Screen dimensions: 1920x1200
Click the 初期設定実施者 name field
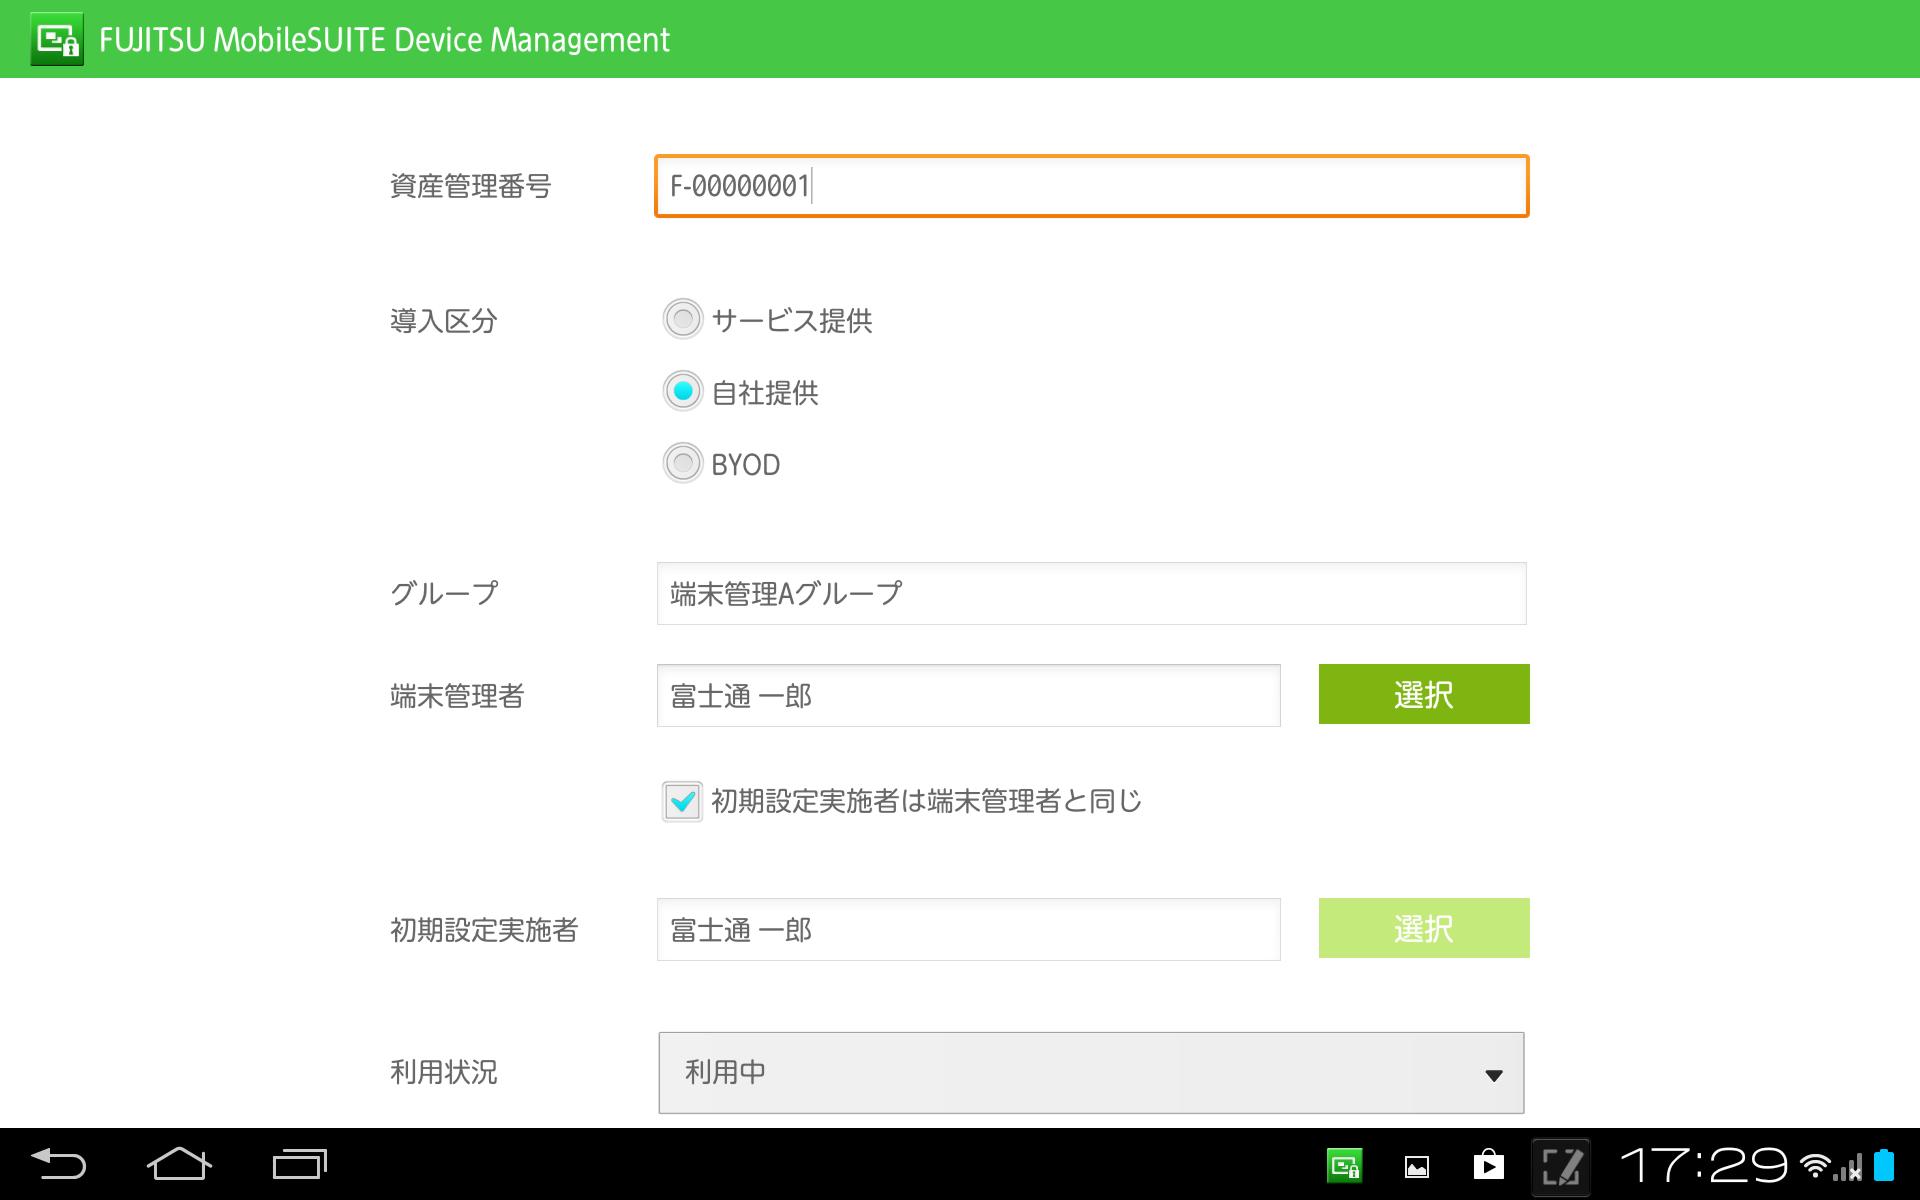(x=967, y=929)
